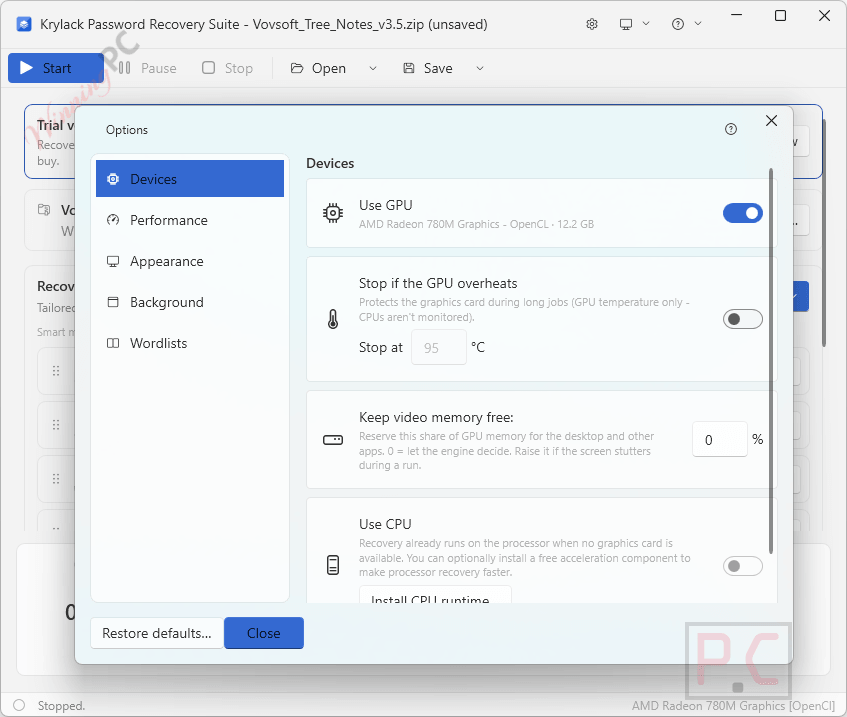Click the video memory icon

pos(333,440)
